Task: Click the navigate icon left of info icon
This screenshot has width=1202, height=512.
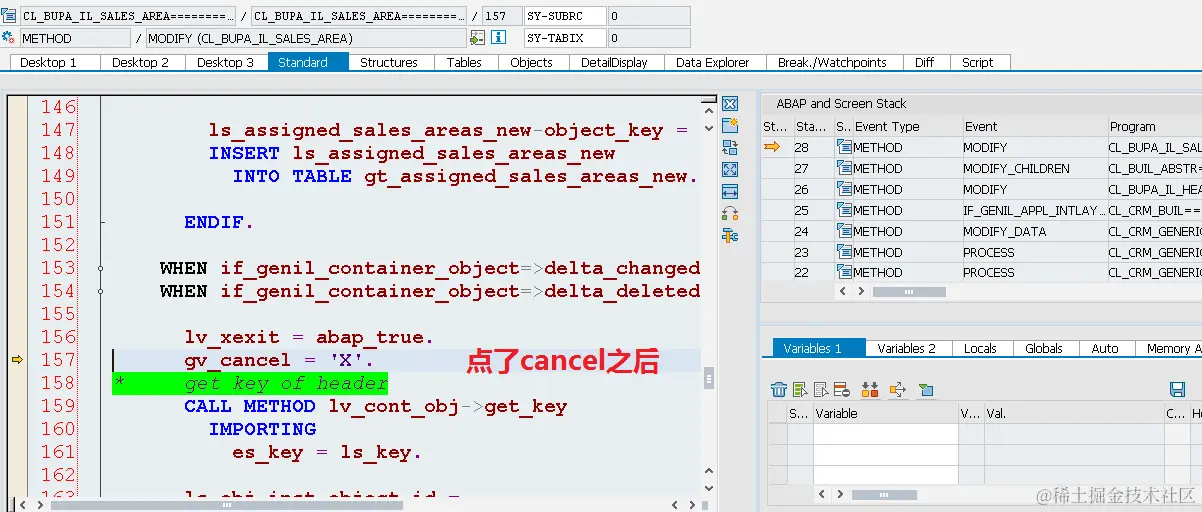Action: (477, 38)
